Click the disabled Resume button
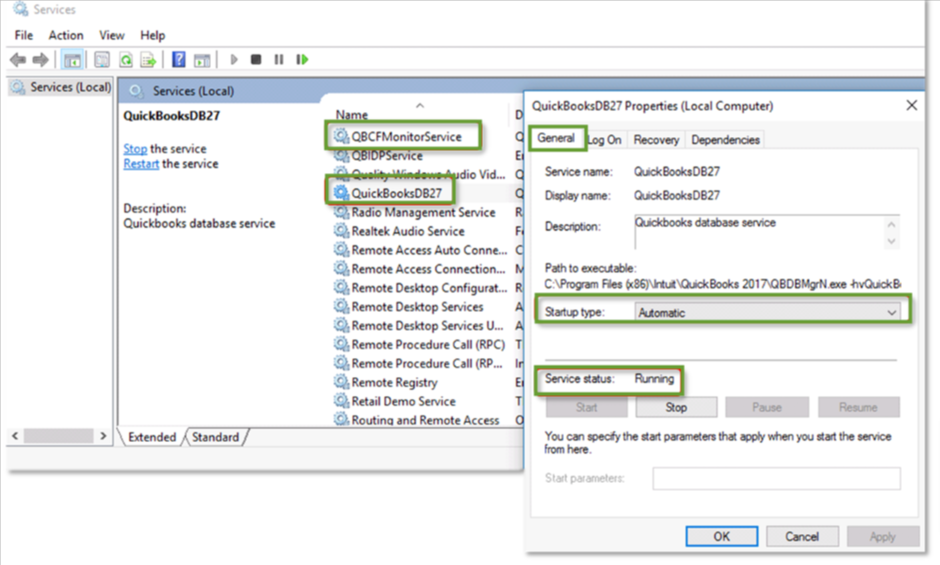Screen dimensions: 940x565 tap(858, 407)
